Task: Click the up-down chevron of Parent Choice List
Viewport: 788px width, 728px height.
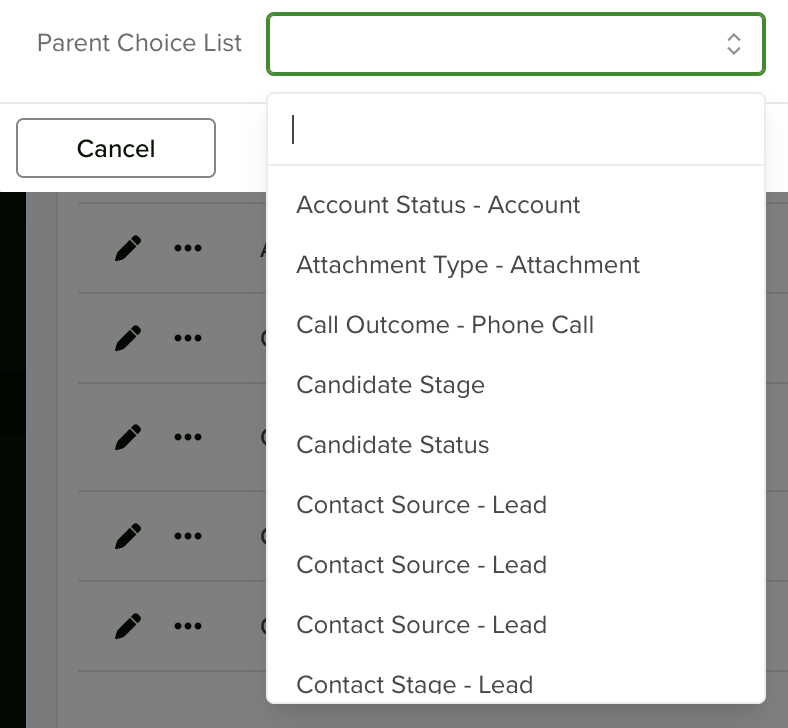Action: [734, 44]
